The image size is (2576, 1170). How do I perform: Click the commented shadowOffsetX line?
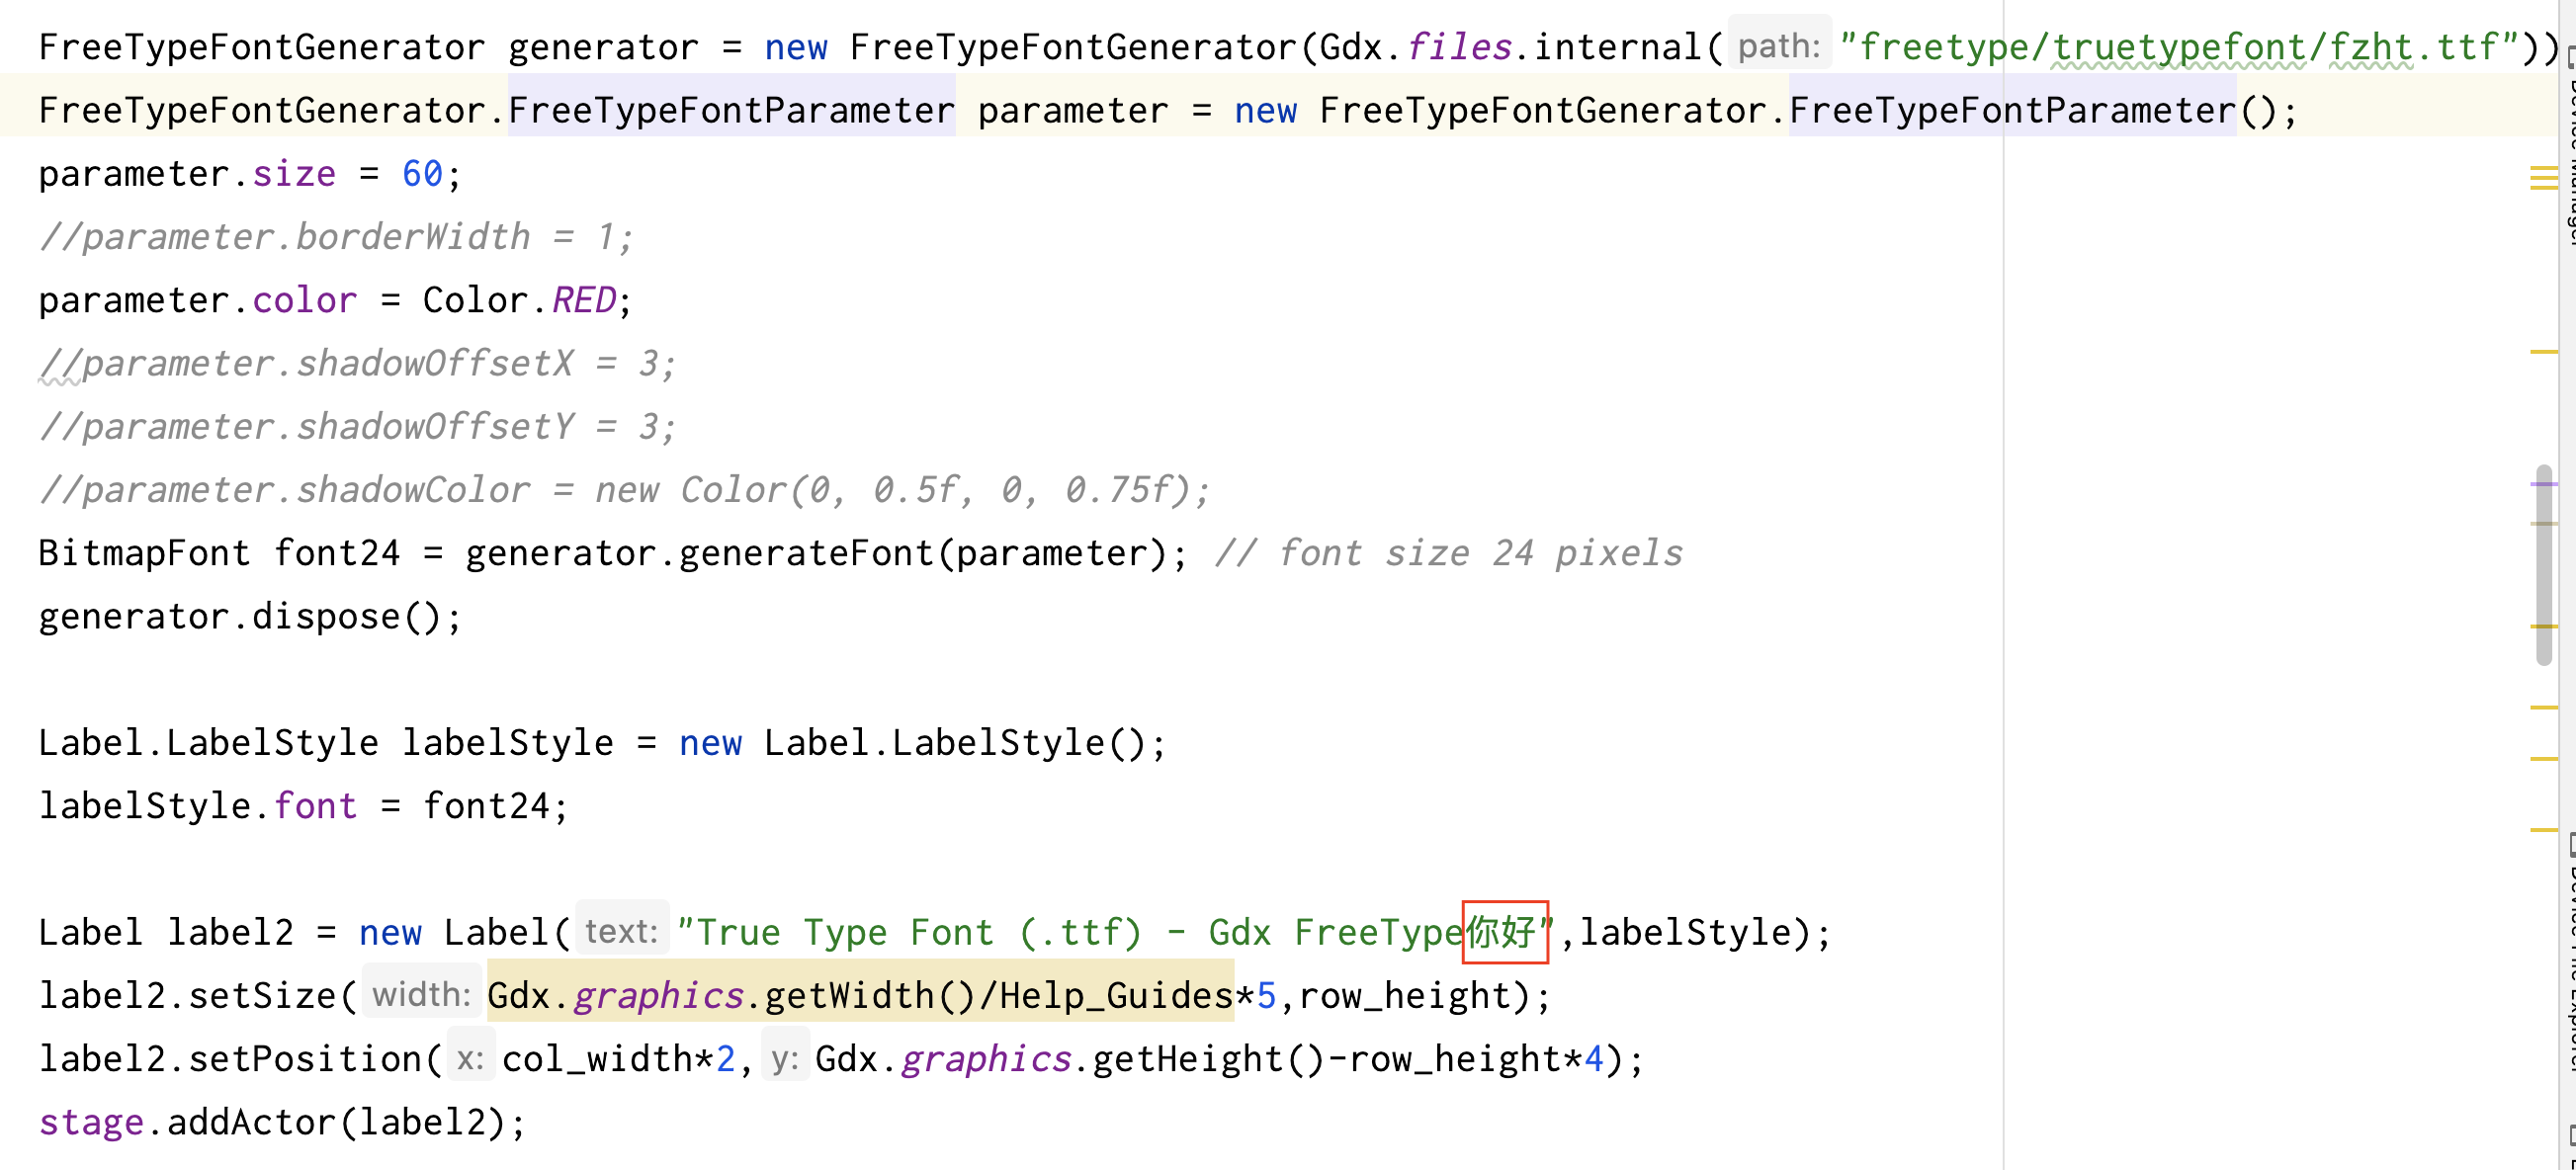click(x=357, y=363)
